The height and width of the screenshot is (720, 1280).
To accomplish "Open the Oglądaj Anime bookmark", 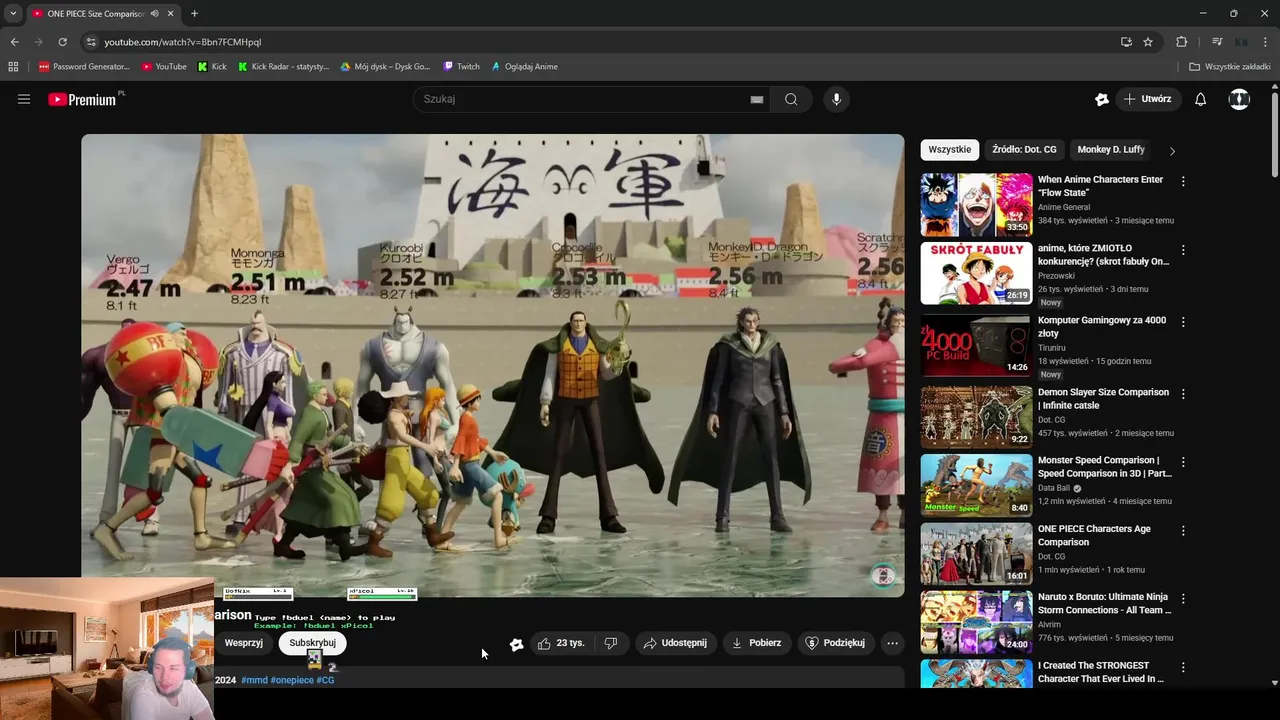I will [524, 67].
